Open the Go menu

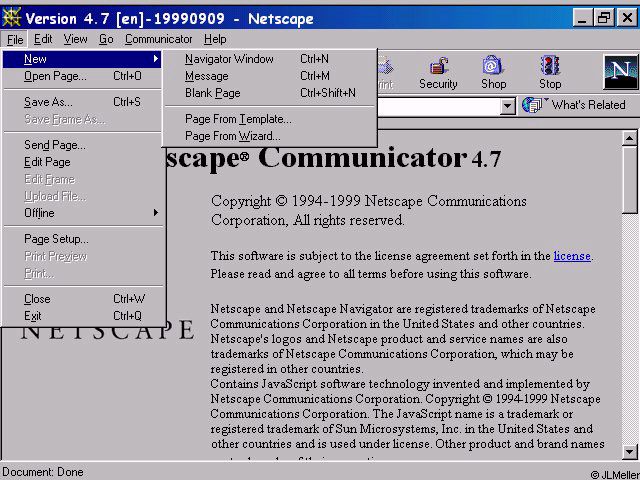pyautogui.click(x=106, y=39)
